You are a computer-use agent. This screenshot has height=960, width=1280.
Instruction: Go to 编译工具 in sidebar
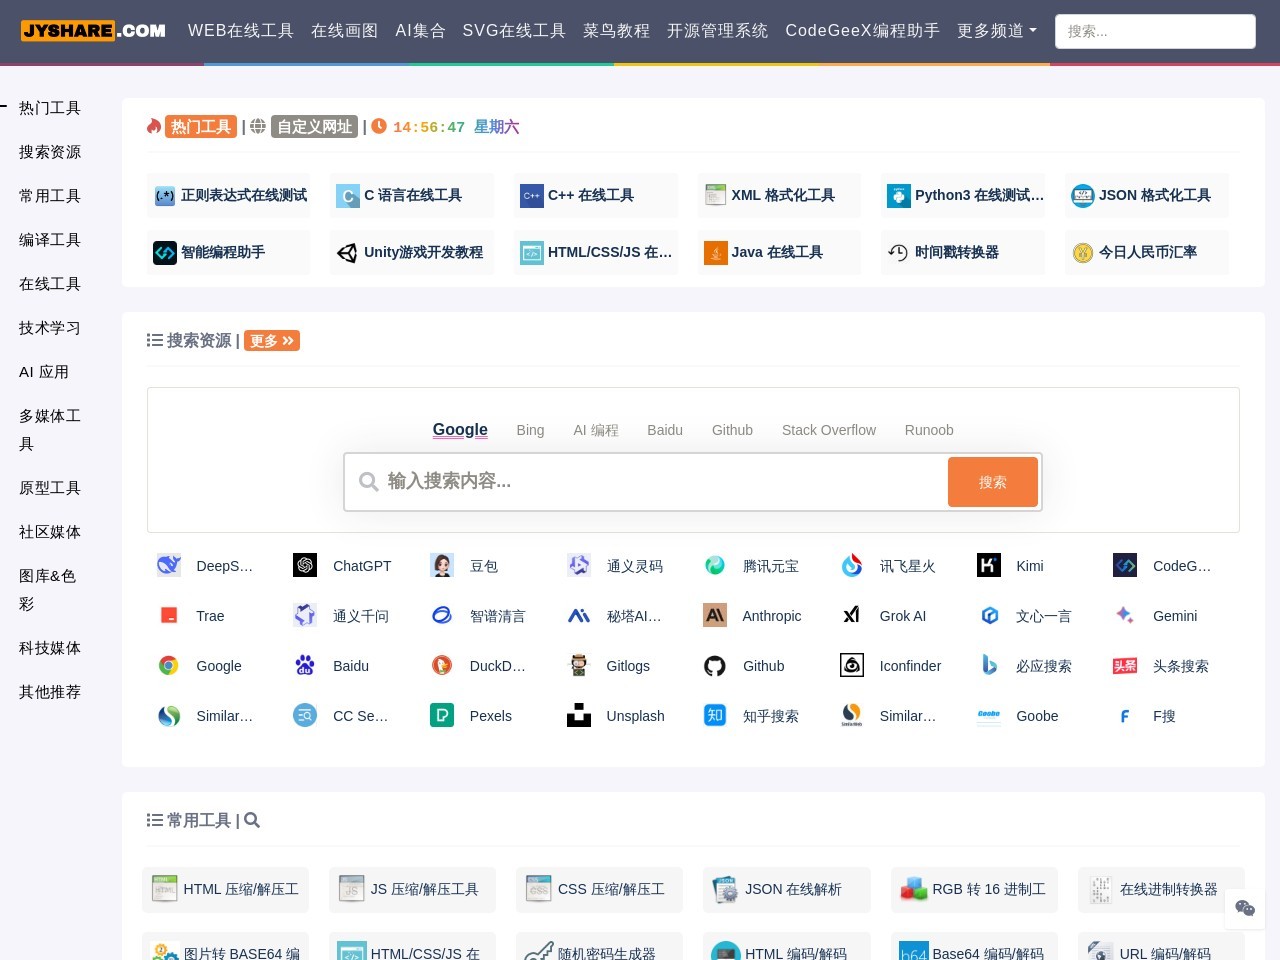pos(50,240)
